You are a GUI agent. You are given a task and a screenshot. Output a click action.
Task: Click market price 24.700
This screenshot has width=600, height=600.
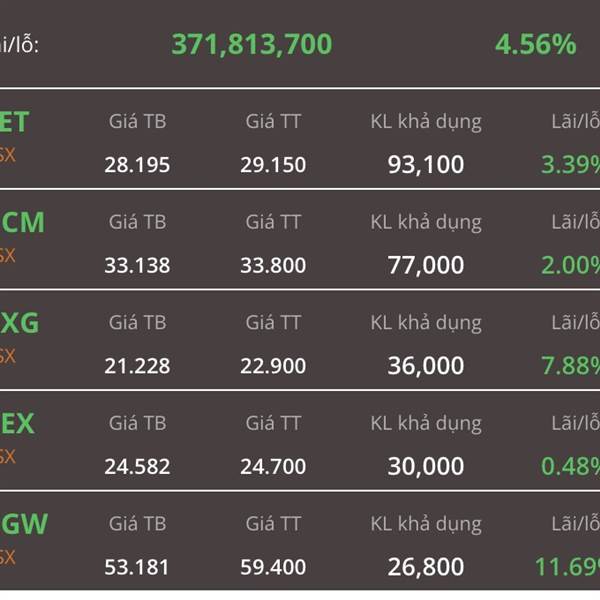click(x=273, y=466)
